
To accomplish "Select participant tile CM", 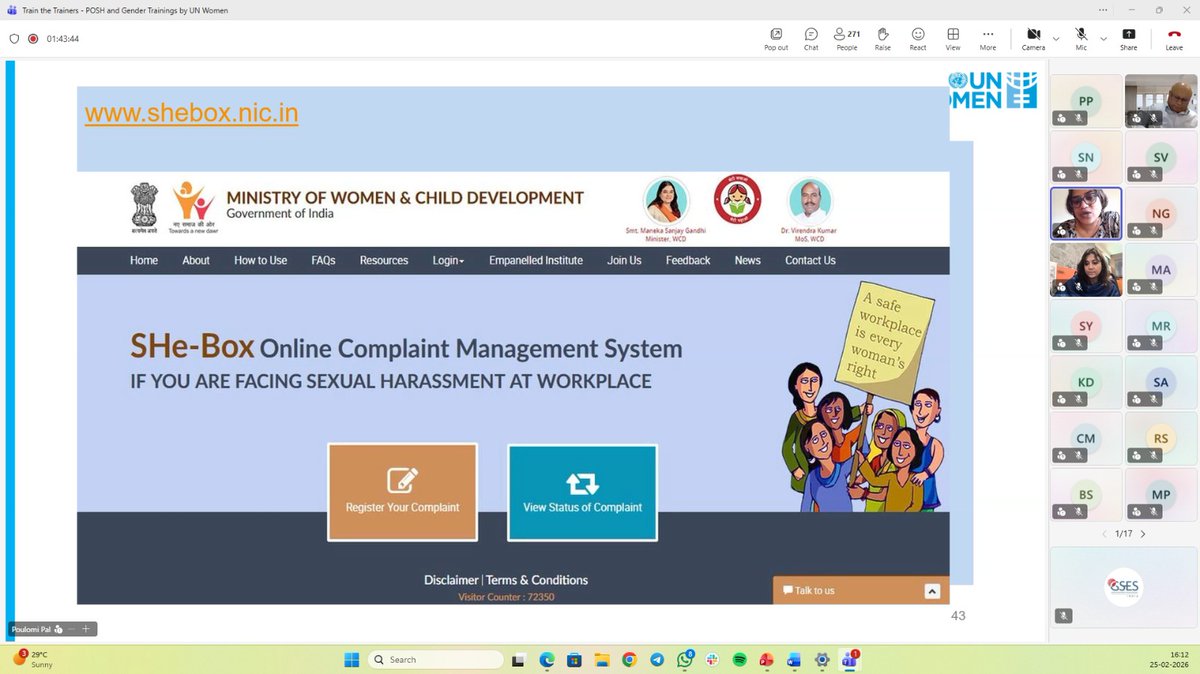I will (x=1086, y=438).
